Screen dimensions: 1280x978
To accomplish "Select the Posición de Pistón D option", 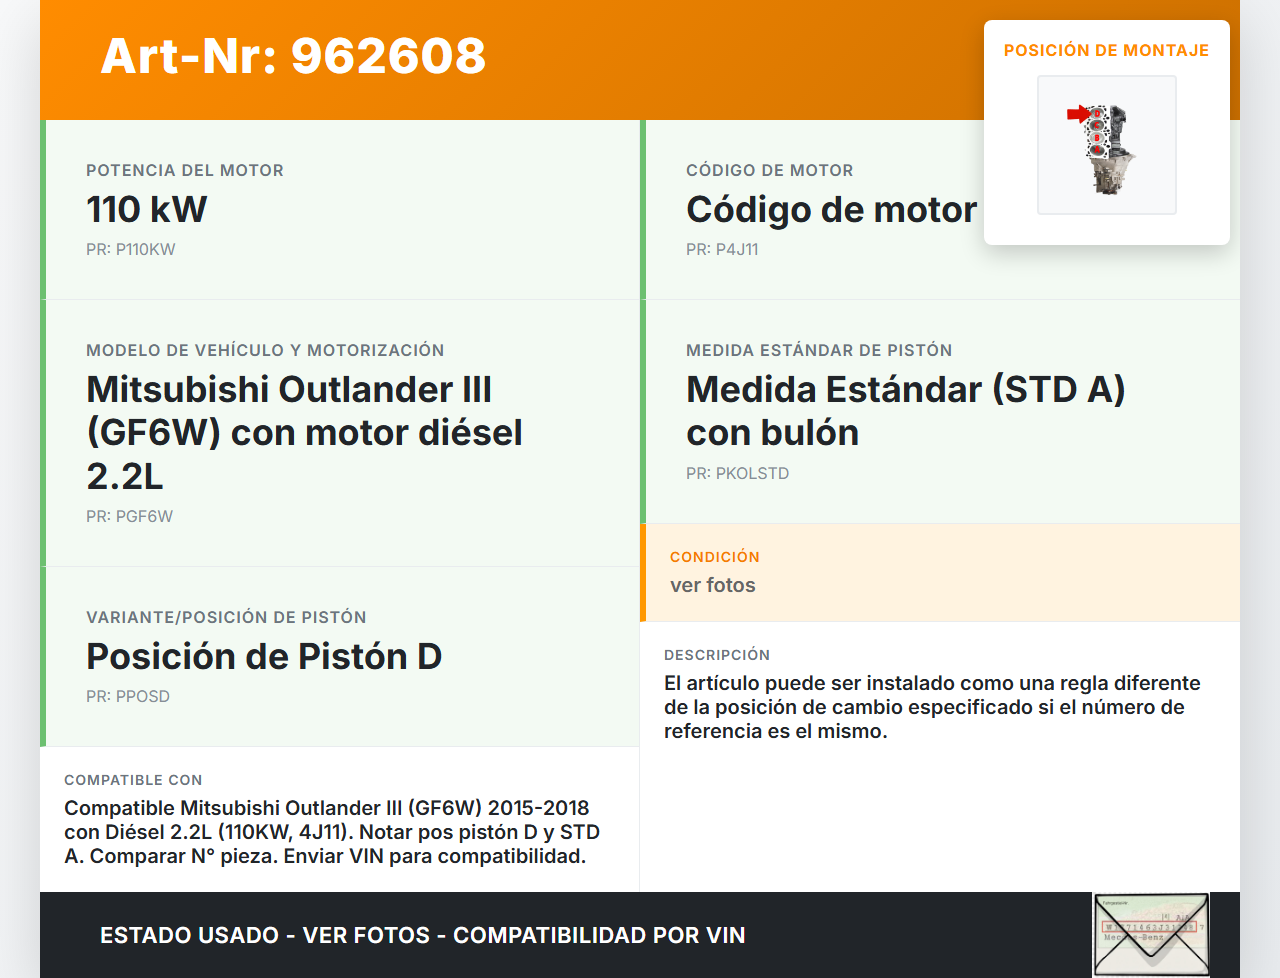I will pyautogui.click(x=264, y=657).
